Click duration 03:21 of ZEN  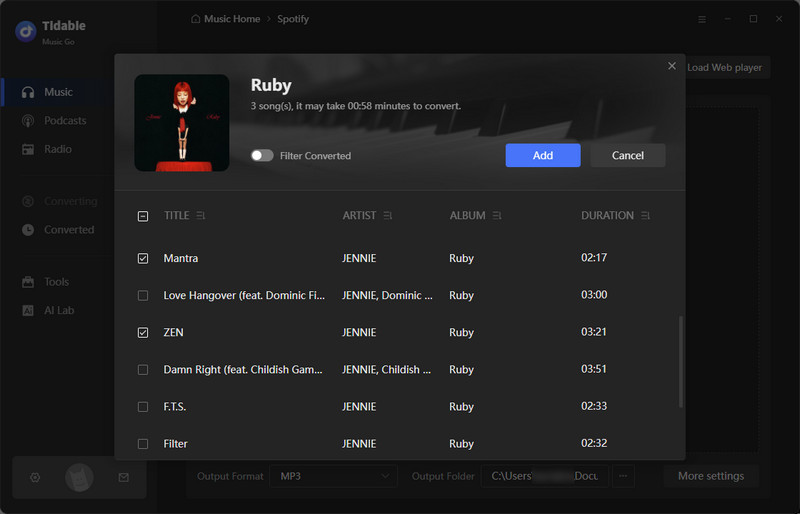coord(594,332)
